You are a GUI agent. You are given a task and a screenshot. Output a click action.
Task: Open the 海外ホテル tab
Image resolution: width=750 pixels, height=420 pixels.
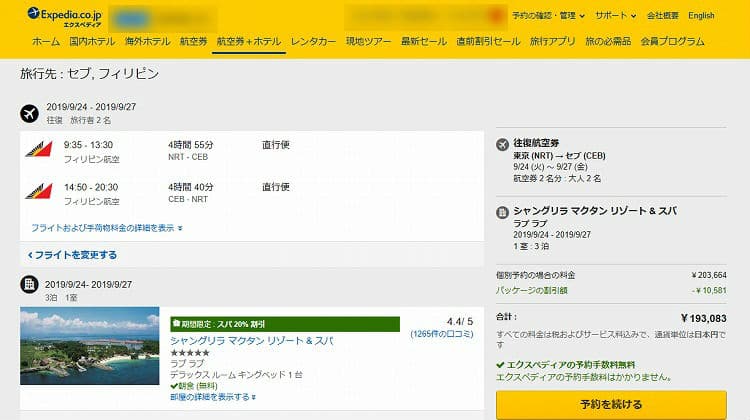coord(147,42)
